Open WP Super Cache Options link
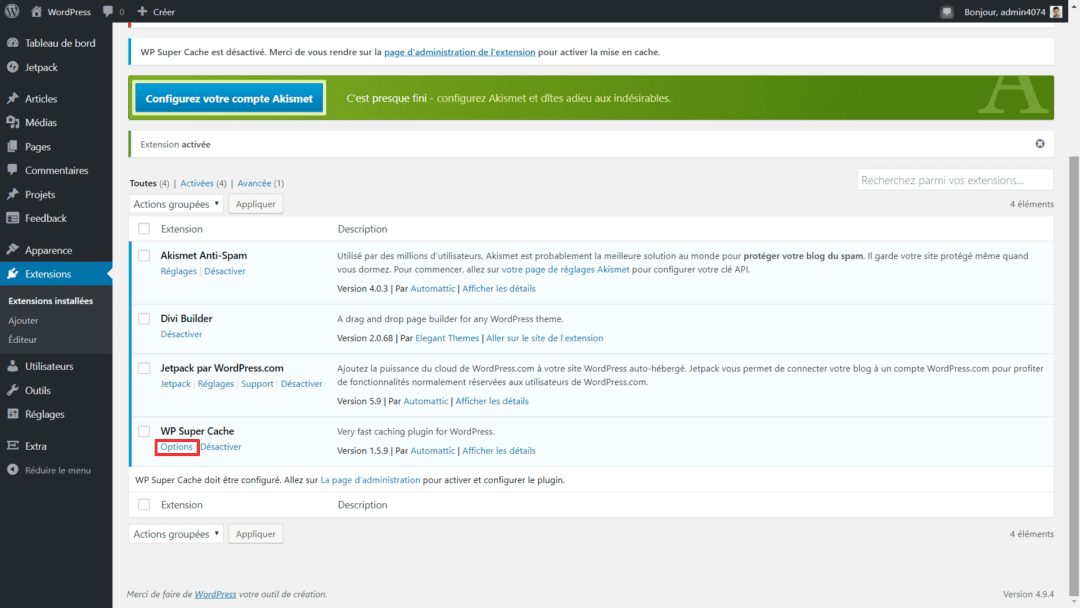 click(x=176, y=447)
